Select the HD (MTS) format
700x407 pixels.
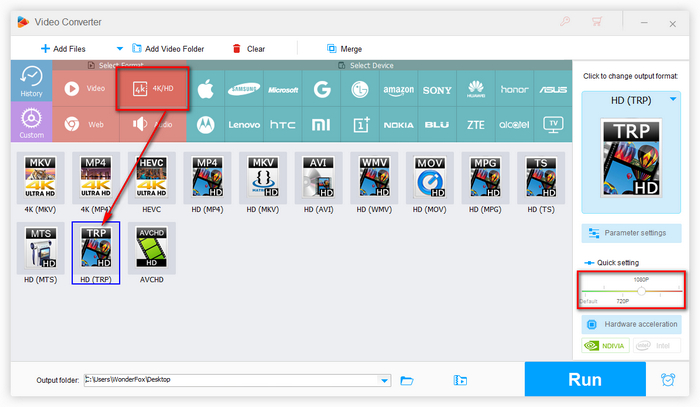click(40, 253)
